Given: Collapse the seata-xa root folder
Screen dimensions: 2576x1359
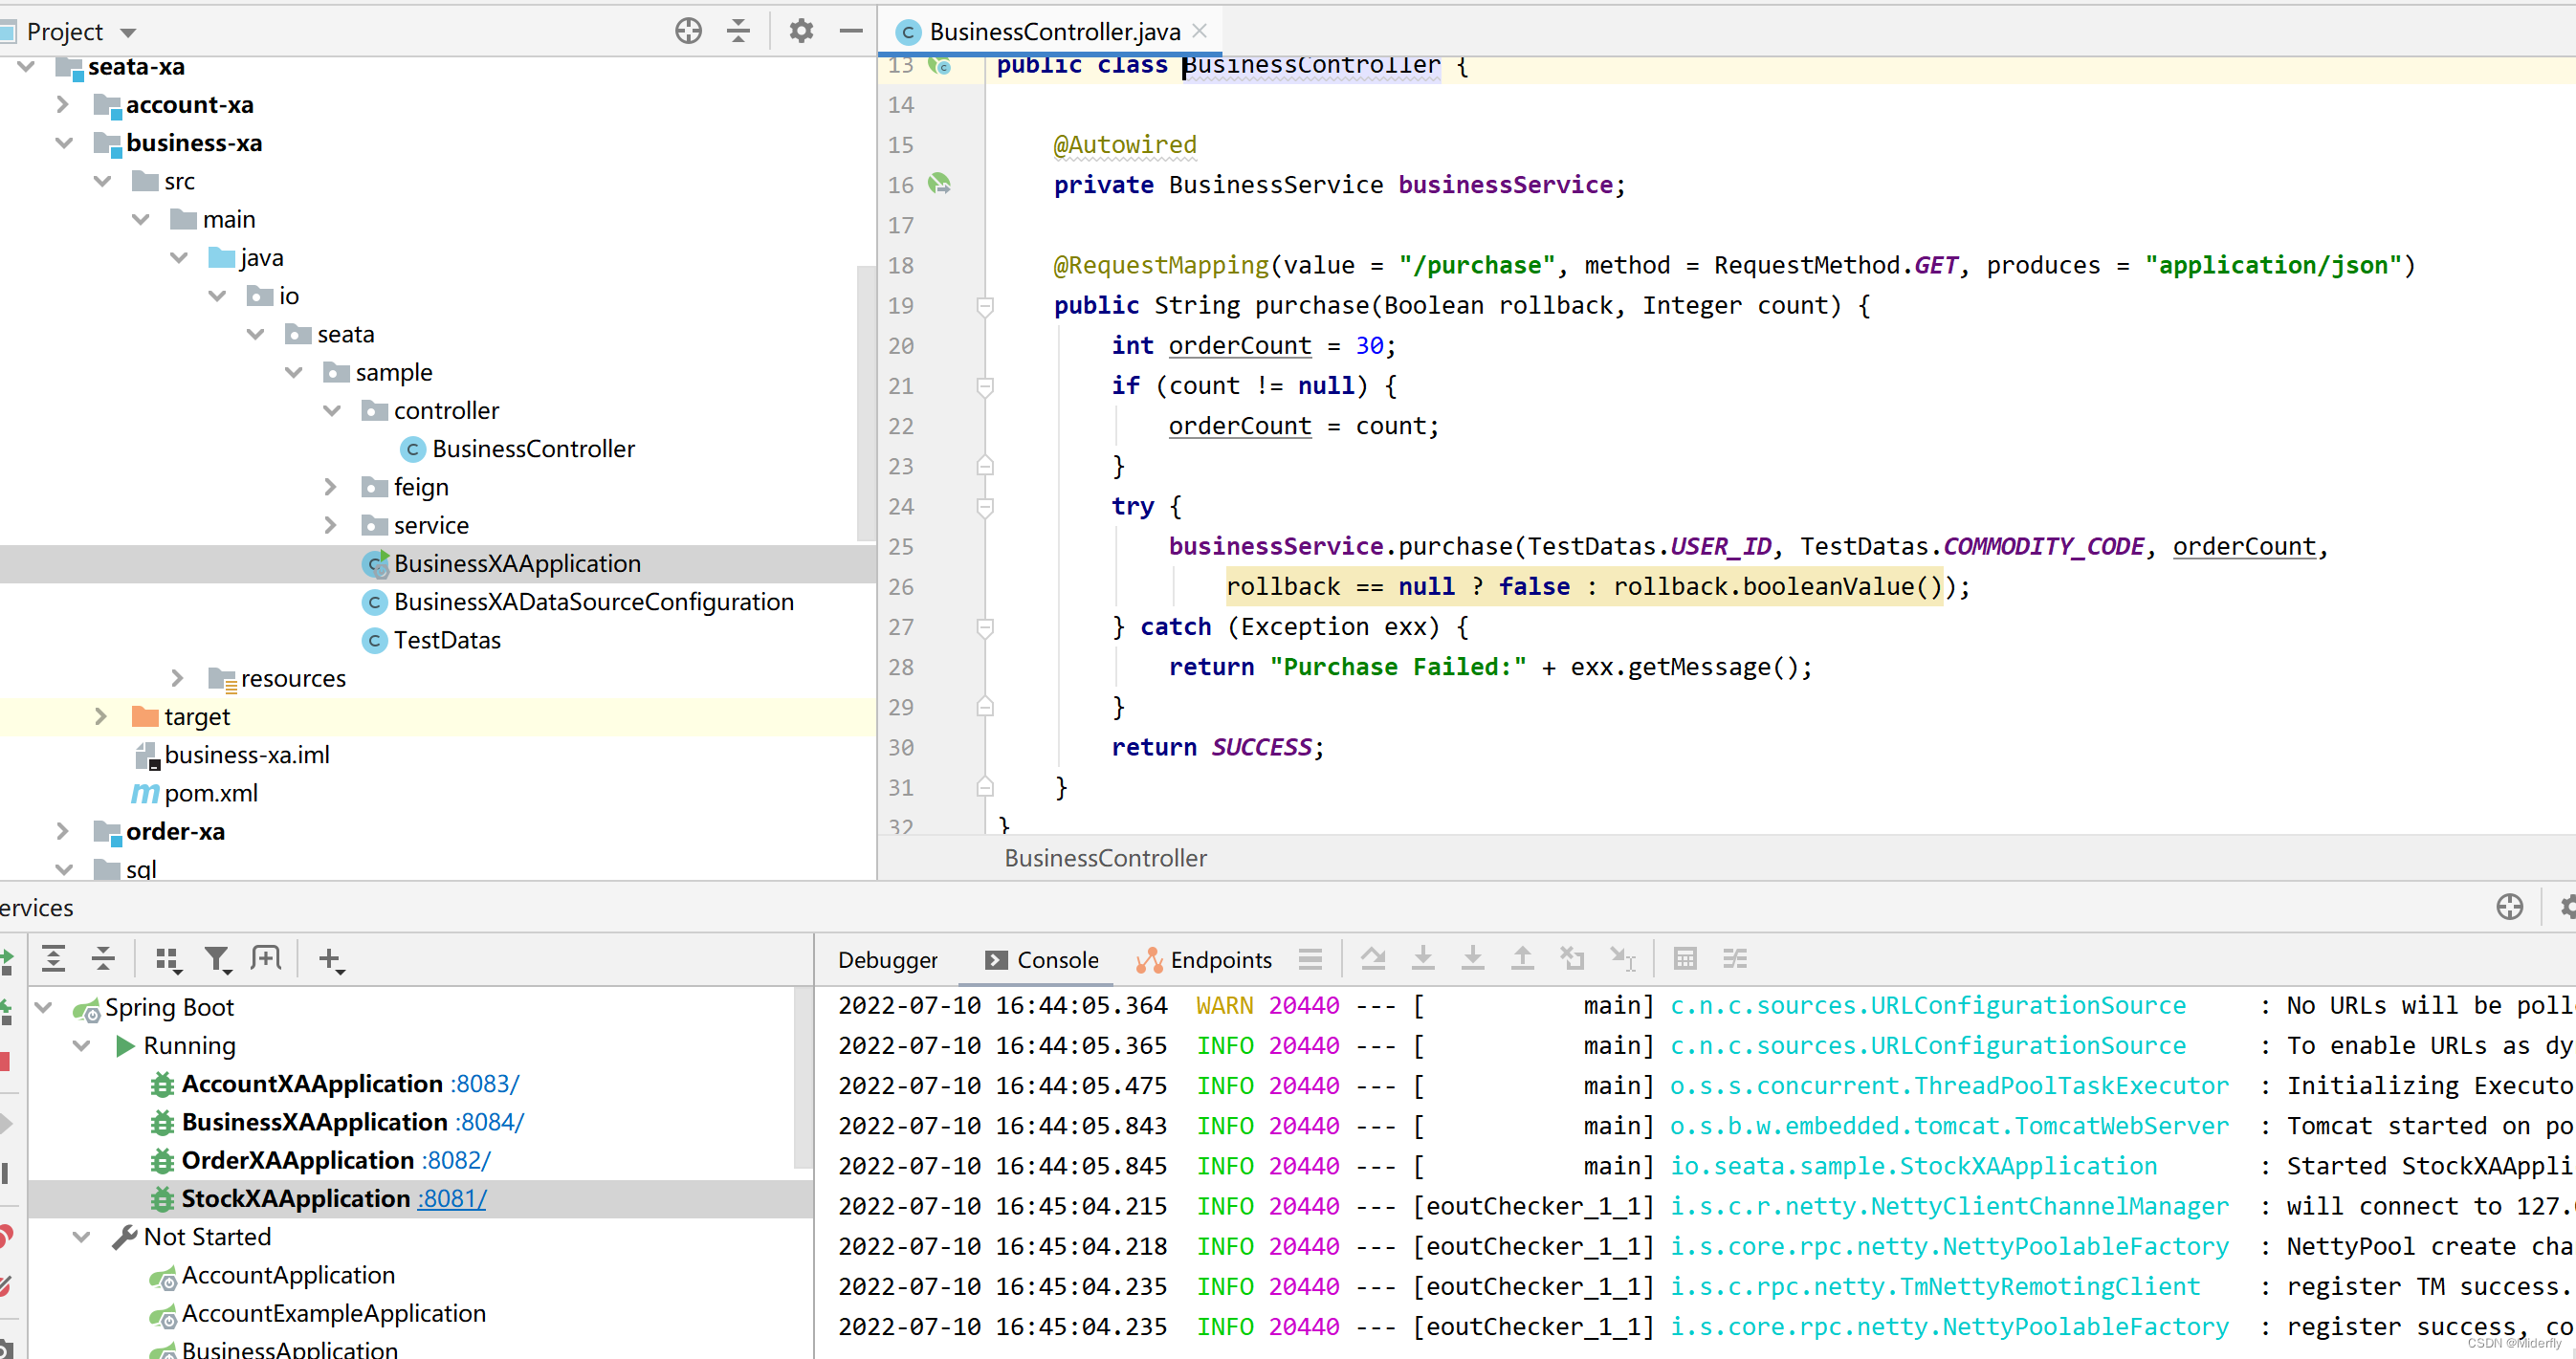Looking at the screenshot, I should pos(27,67).
